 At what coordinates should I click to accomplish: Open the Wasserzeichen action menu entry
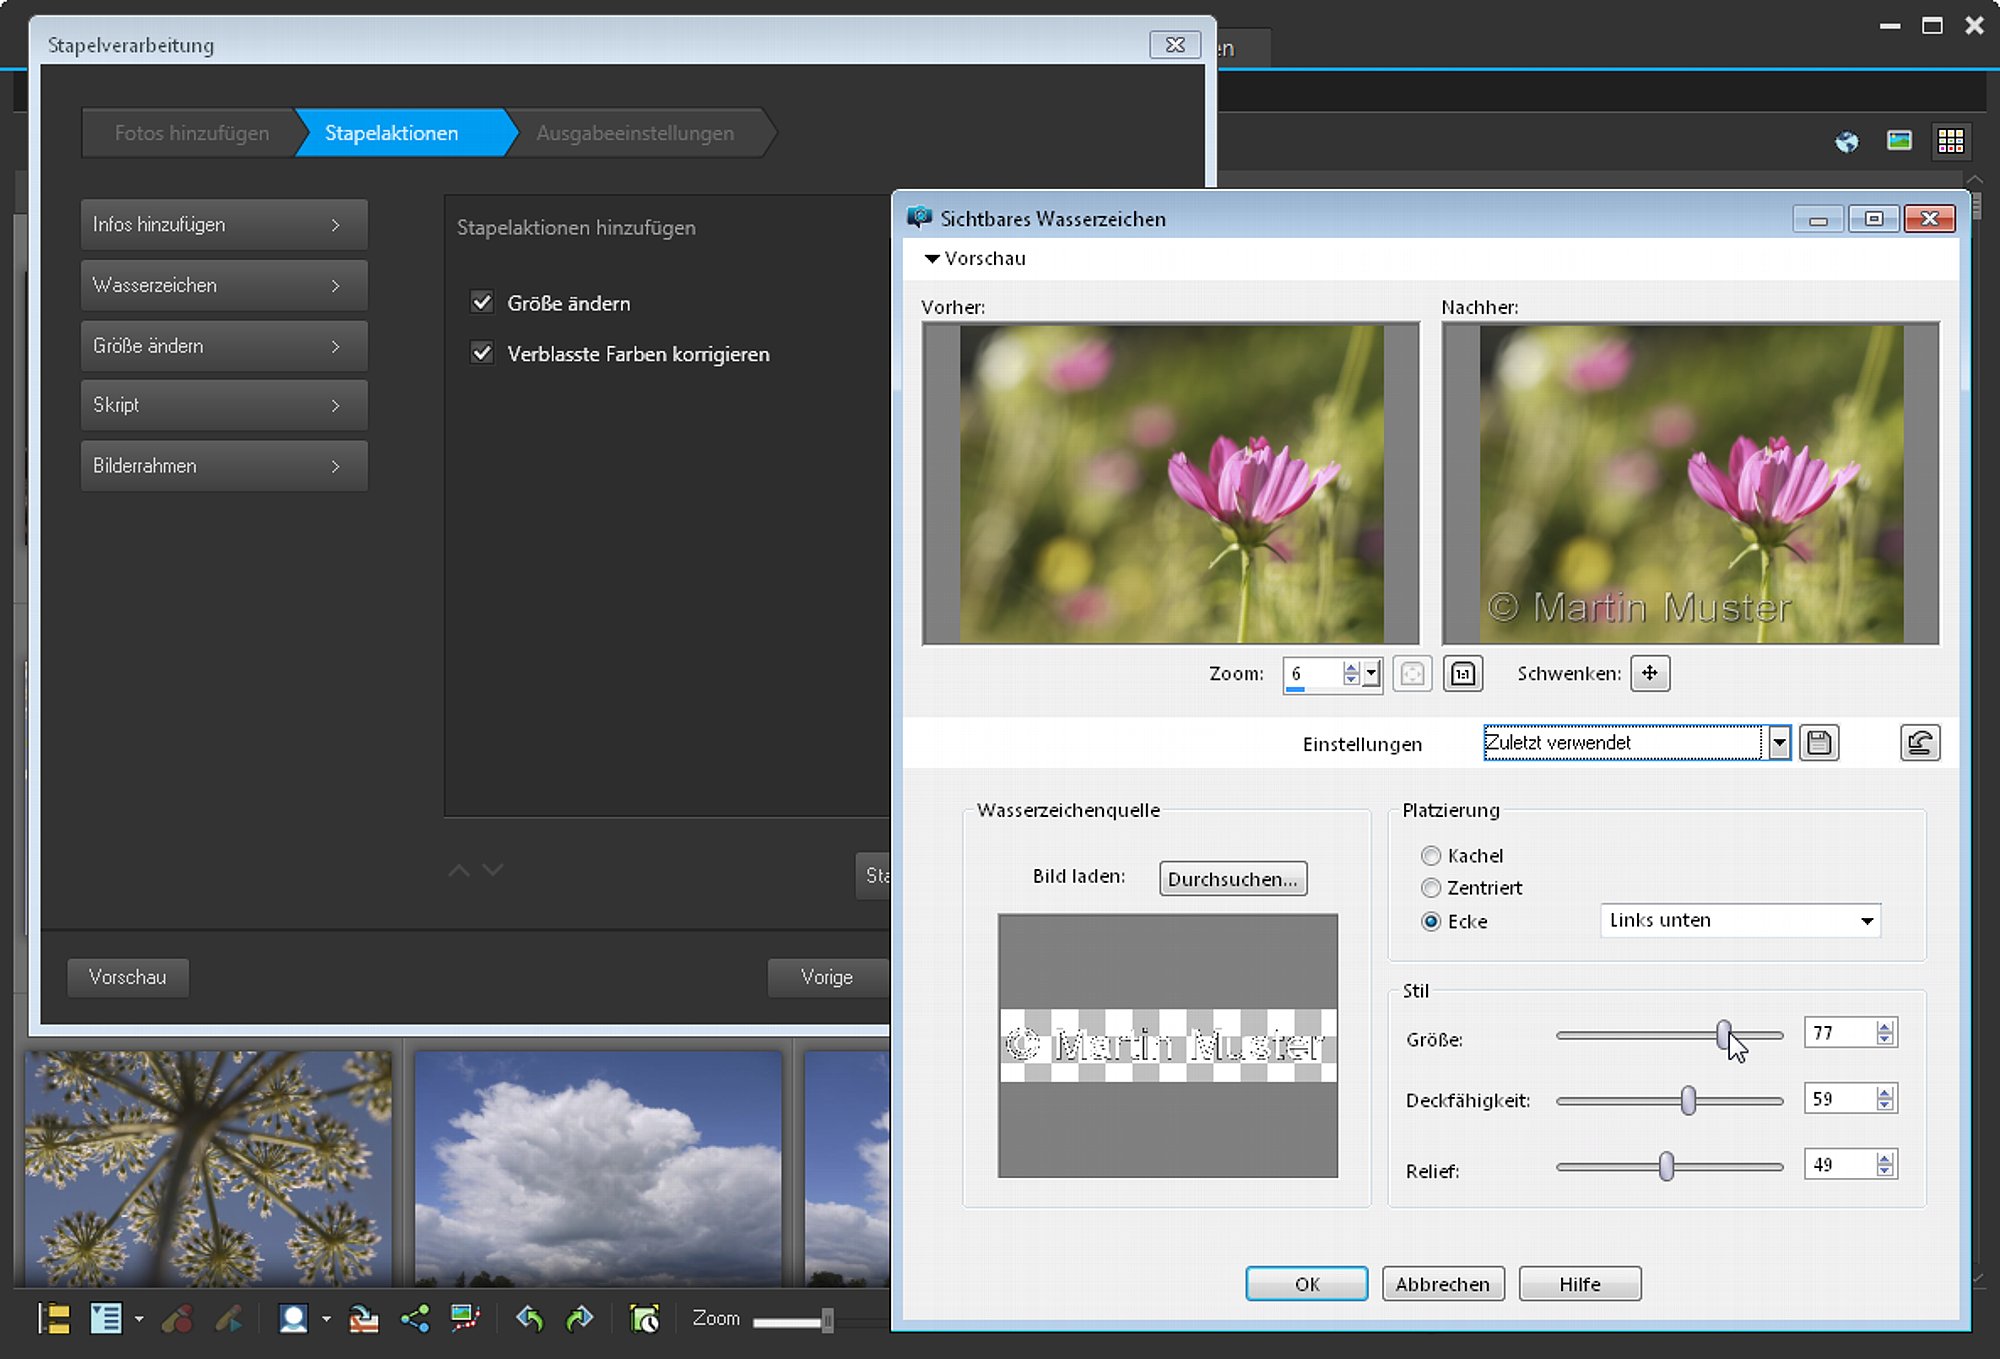pos(224,286)
